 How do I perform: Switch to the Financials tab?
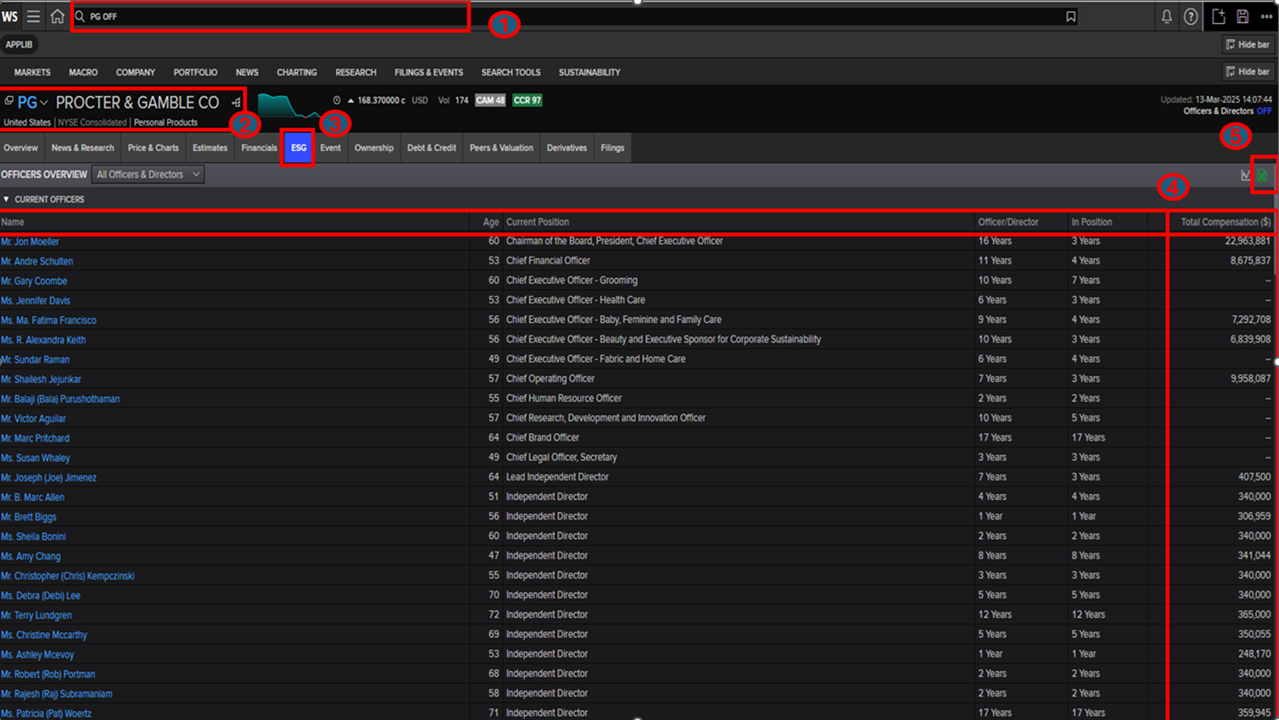point(259,148)
